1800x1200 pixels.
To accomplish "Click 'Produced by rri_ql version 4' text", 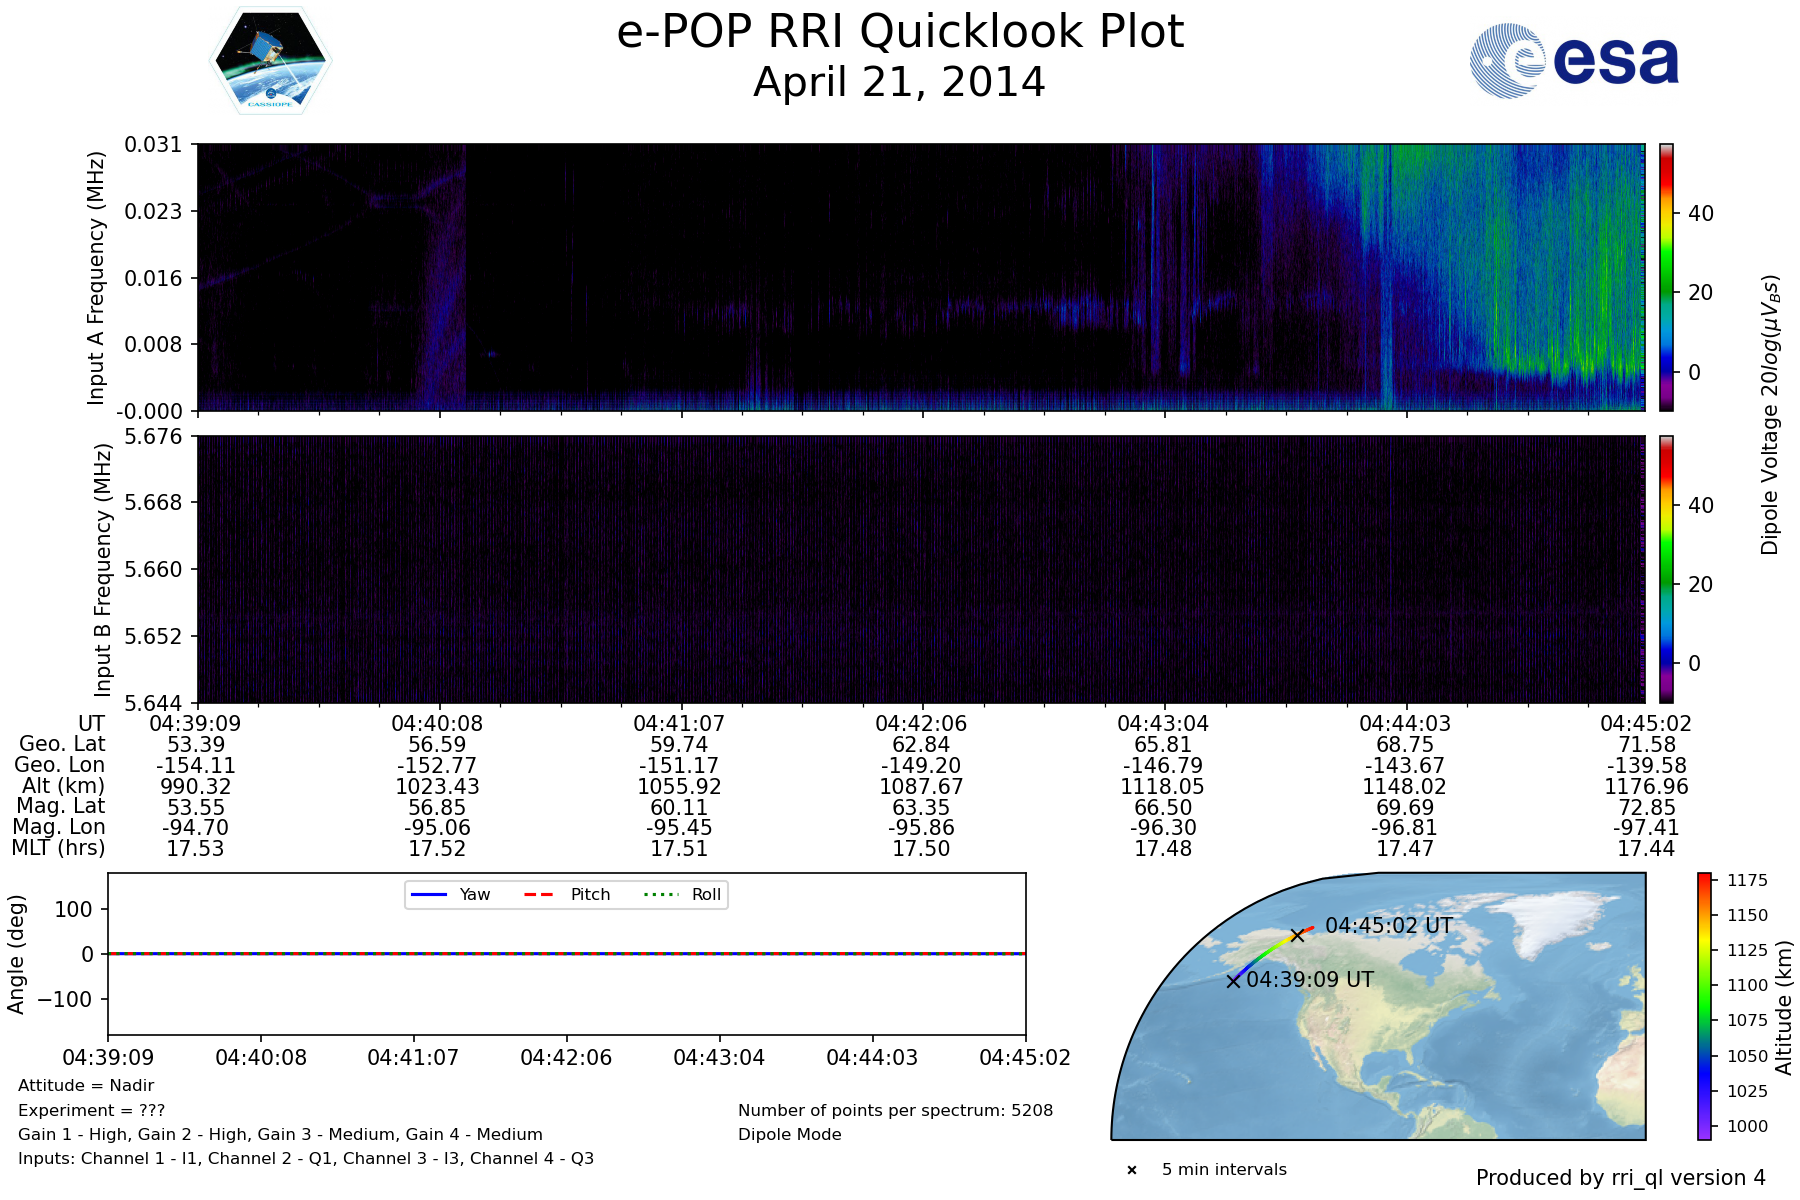I will point(1620,1178).
